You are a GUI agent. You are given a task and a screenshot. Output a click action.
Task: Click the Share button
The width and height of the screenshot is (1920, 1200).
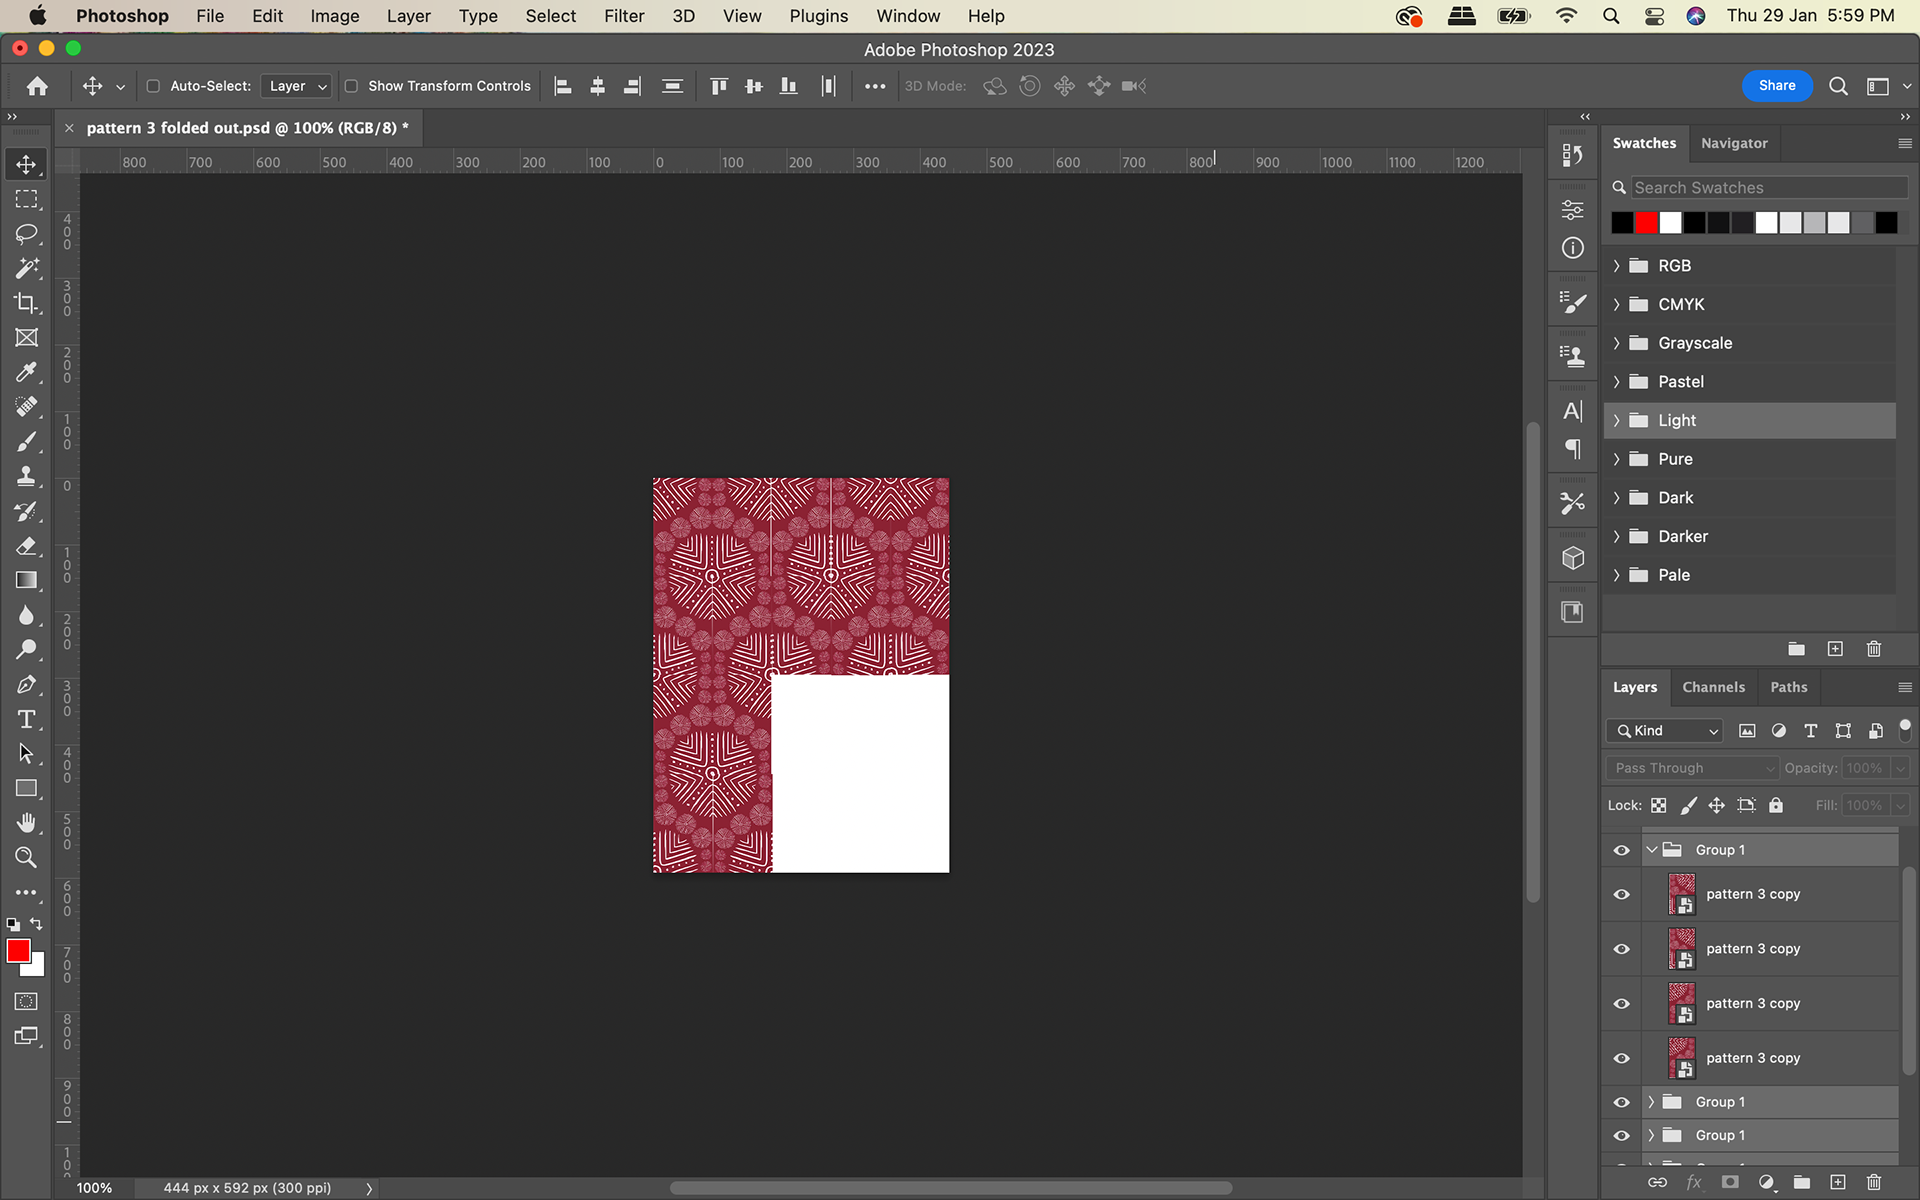[x=1776, y=85]
